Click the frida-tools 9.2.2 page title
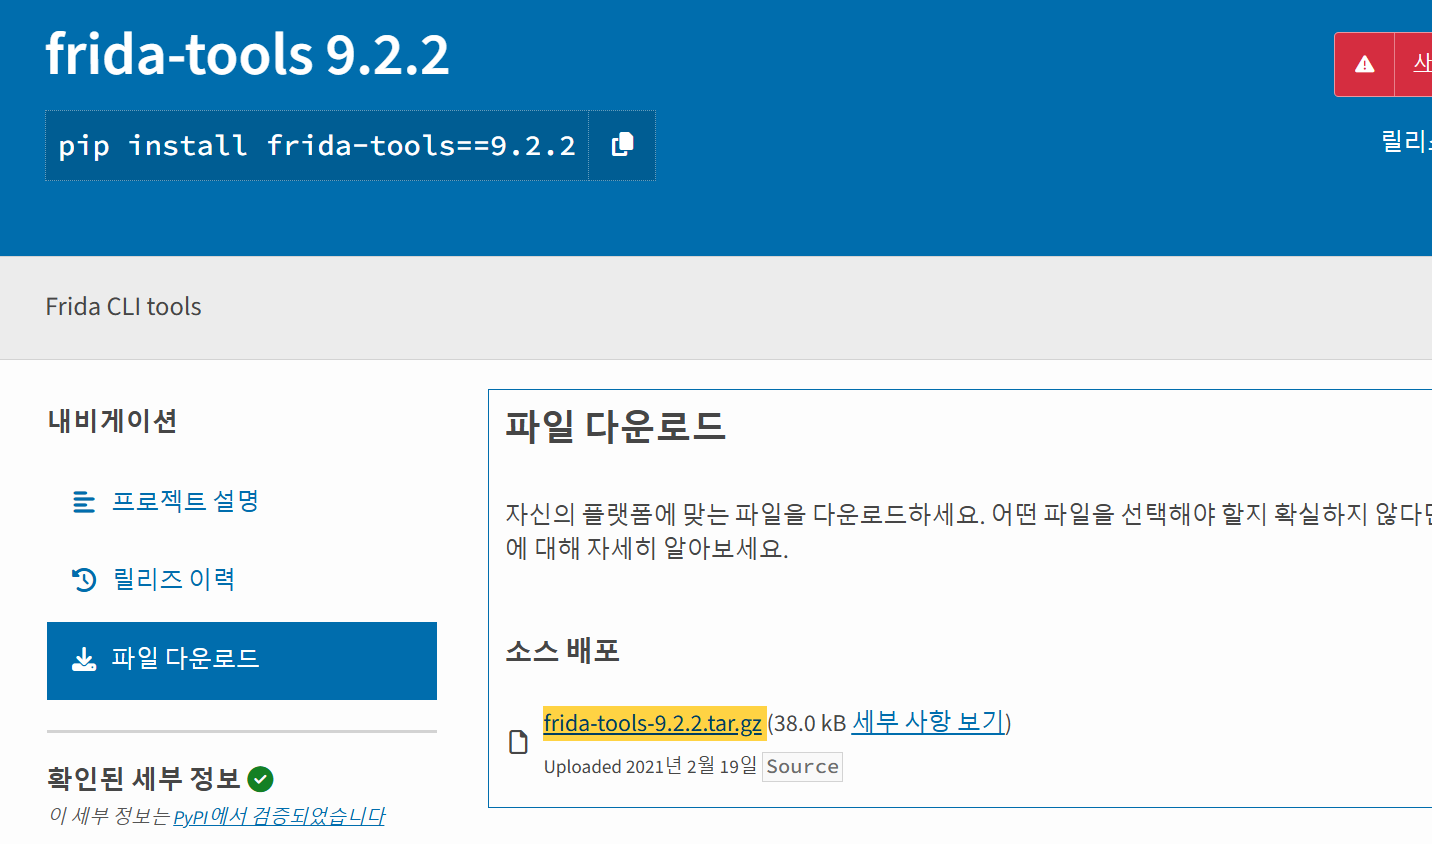1432x844 pixels. click(248, 54)
